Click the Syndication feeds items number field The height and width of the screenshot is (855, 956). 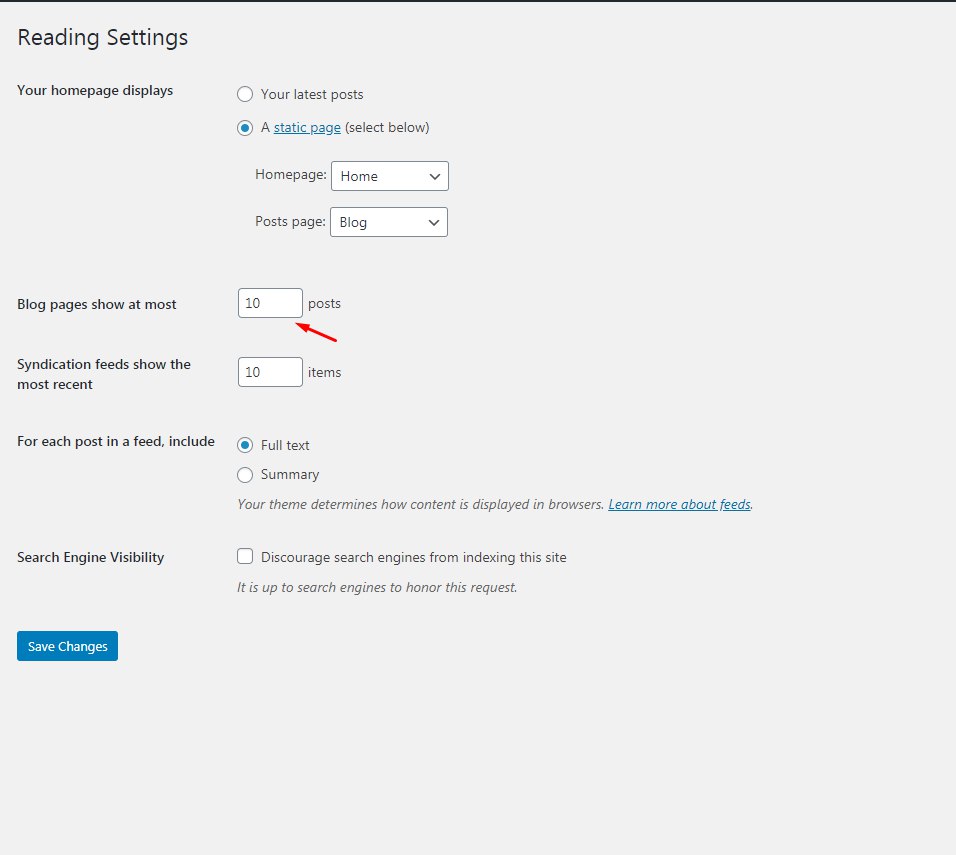[x=270, y=372]
